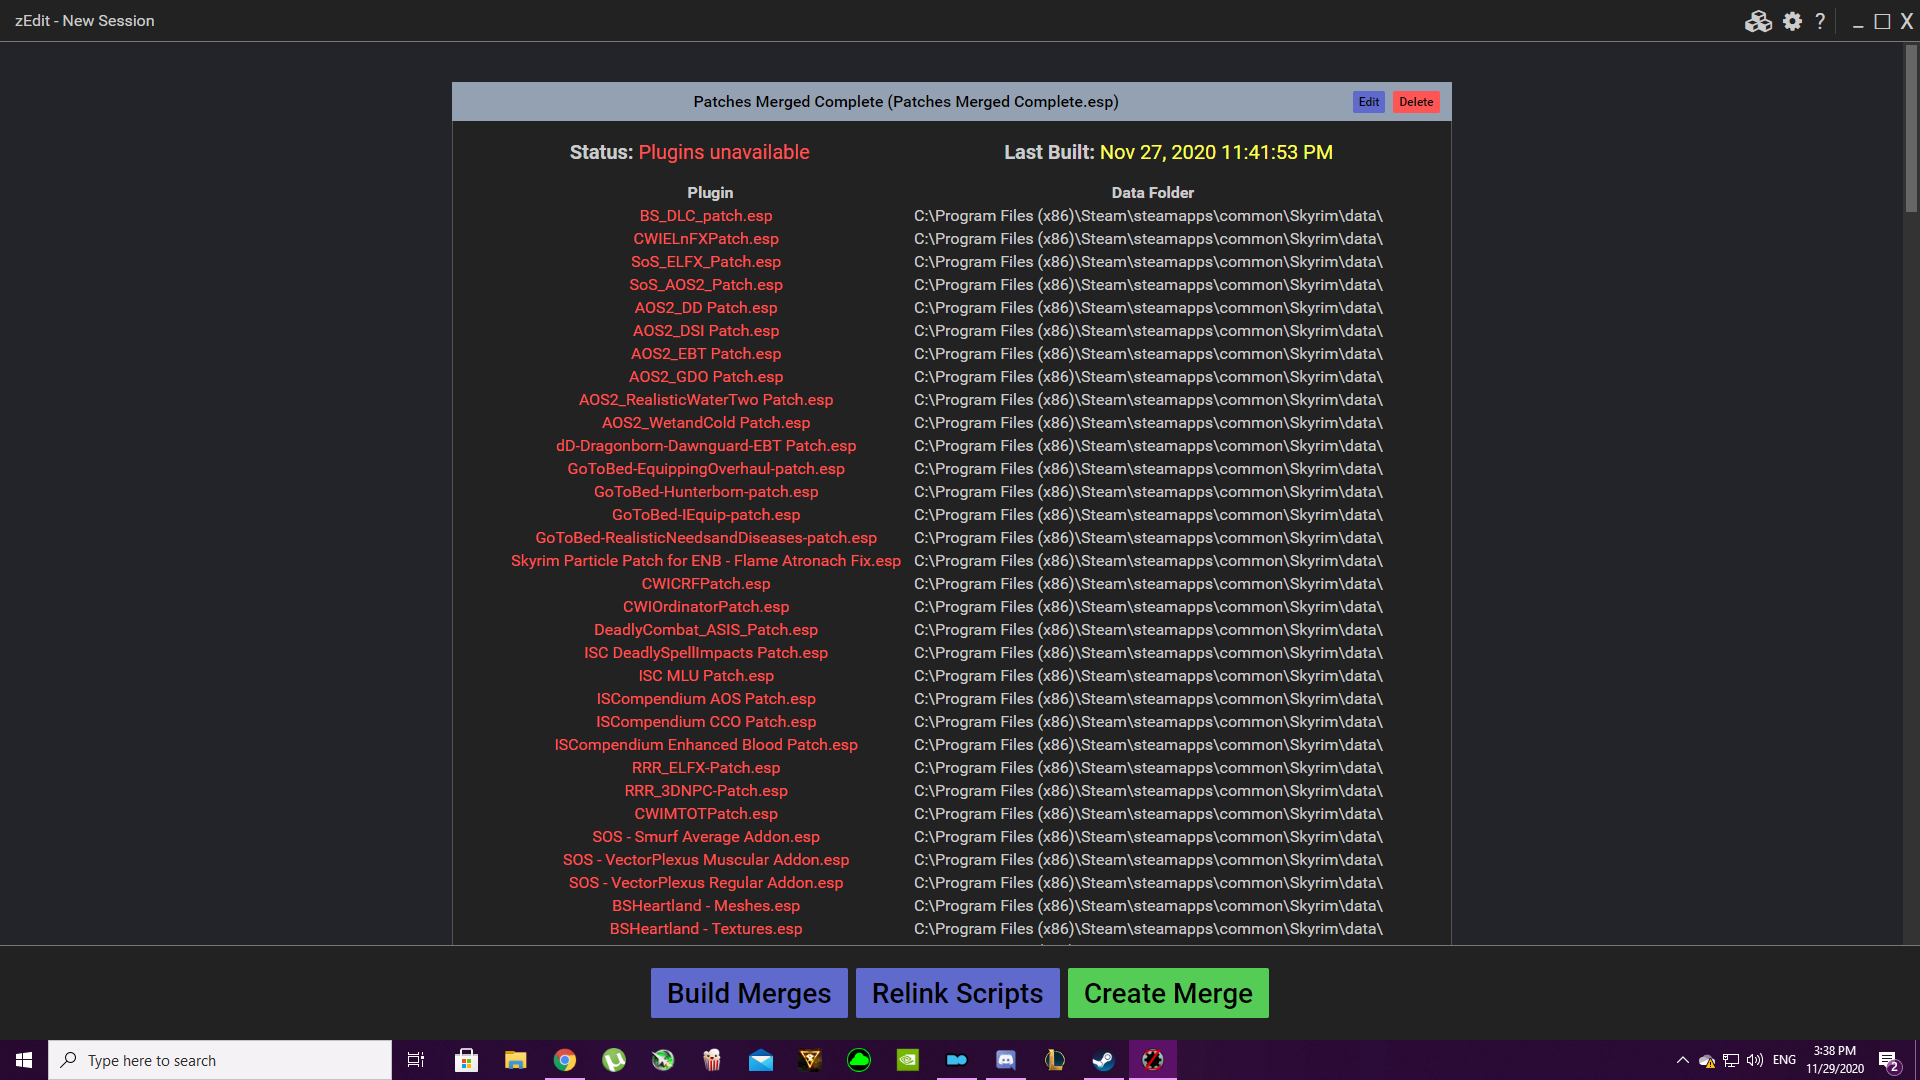Open League of Legends from the taskbar
1920x1080 pixels.
click(x=1055, y=1060)
